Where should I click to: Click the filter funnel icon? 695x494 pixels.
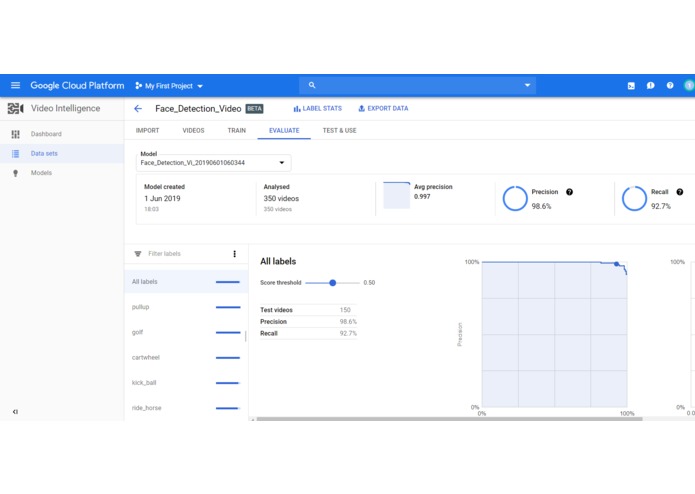138,254
